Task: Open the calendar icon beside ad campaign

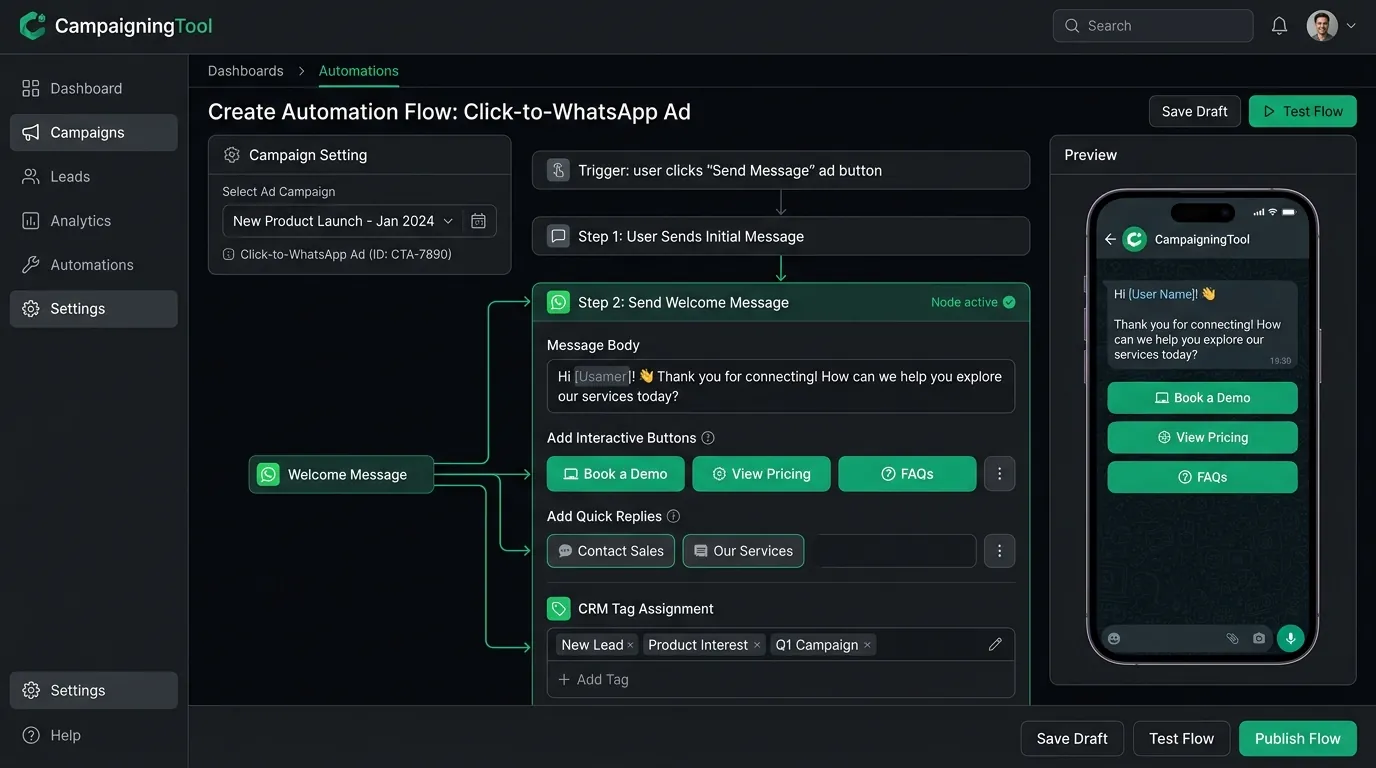Action: point(478,221)
